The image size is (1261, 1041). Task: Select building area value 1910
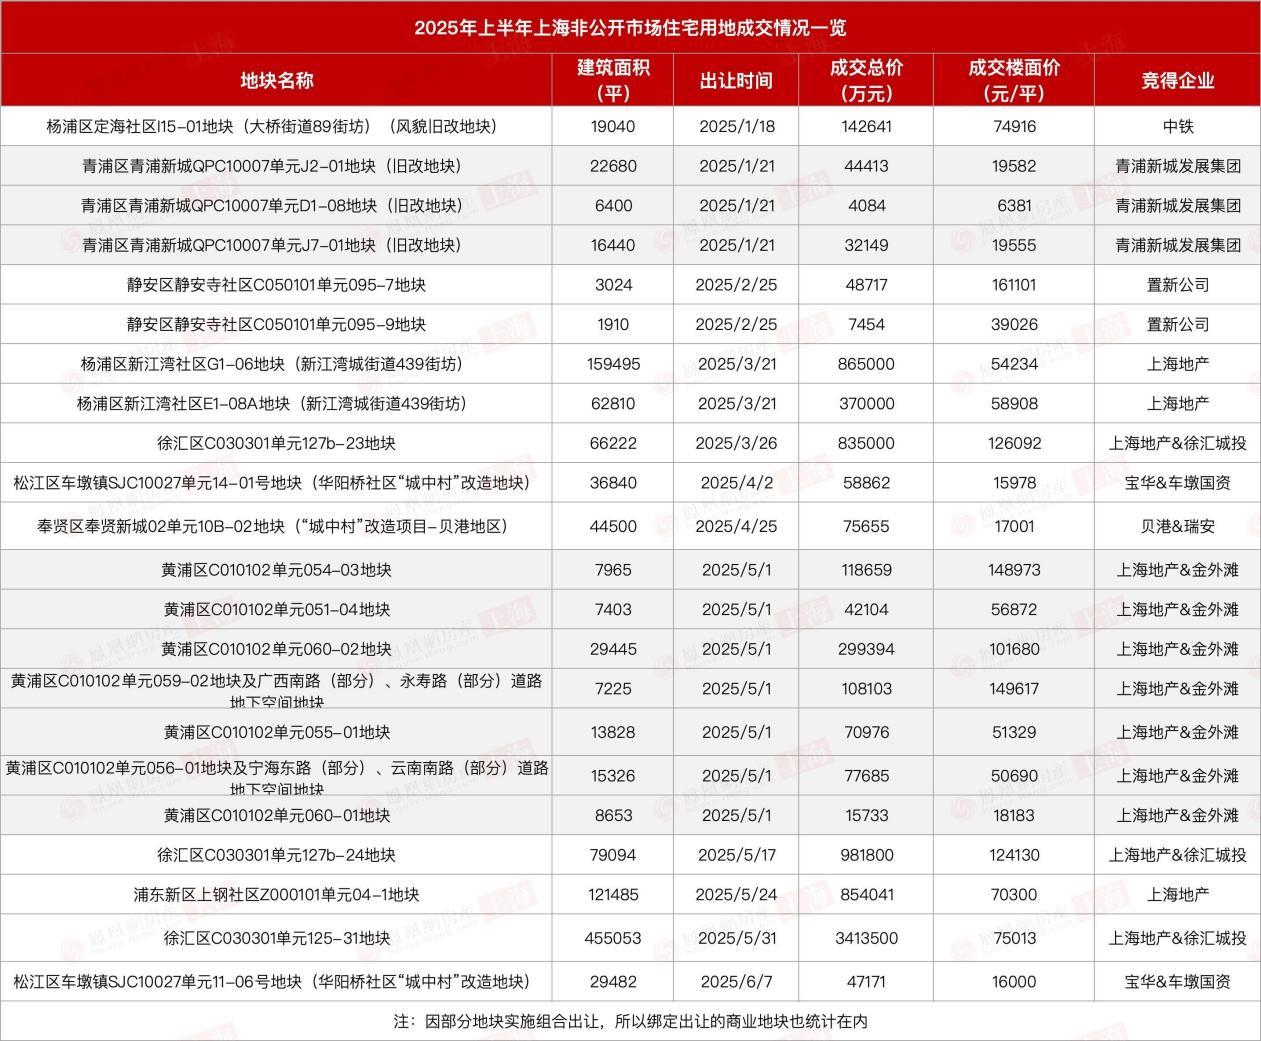pyautogui.click(x=613, y=325)
